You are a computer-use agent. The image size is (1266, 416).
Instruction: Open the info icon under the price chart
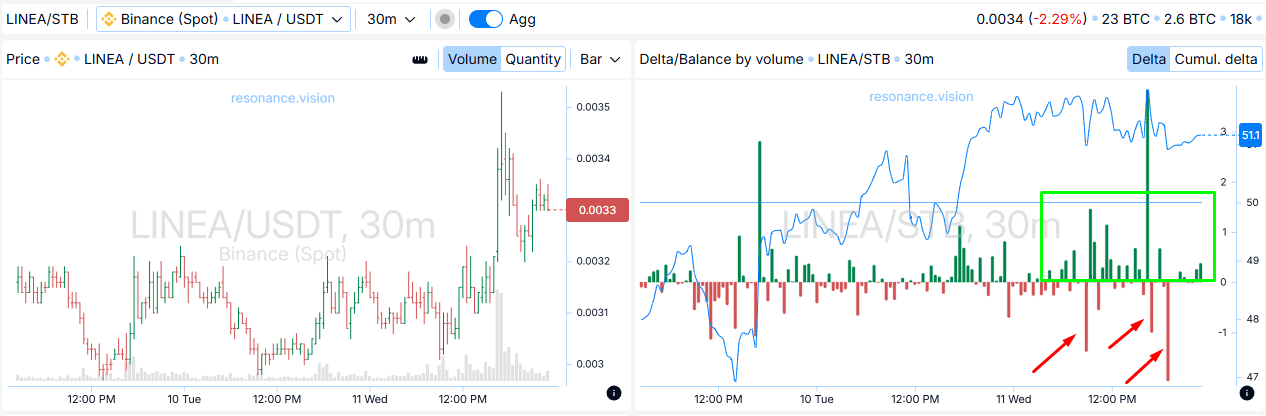[x=613, y=393]
